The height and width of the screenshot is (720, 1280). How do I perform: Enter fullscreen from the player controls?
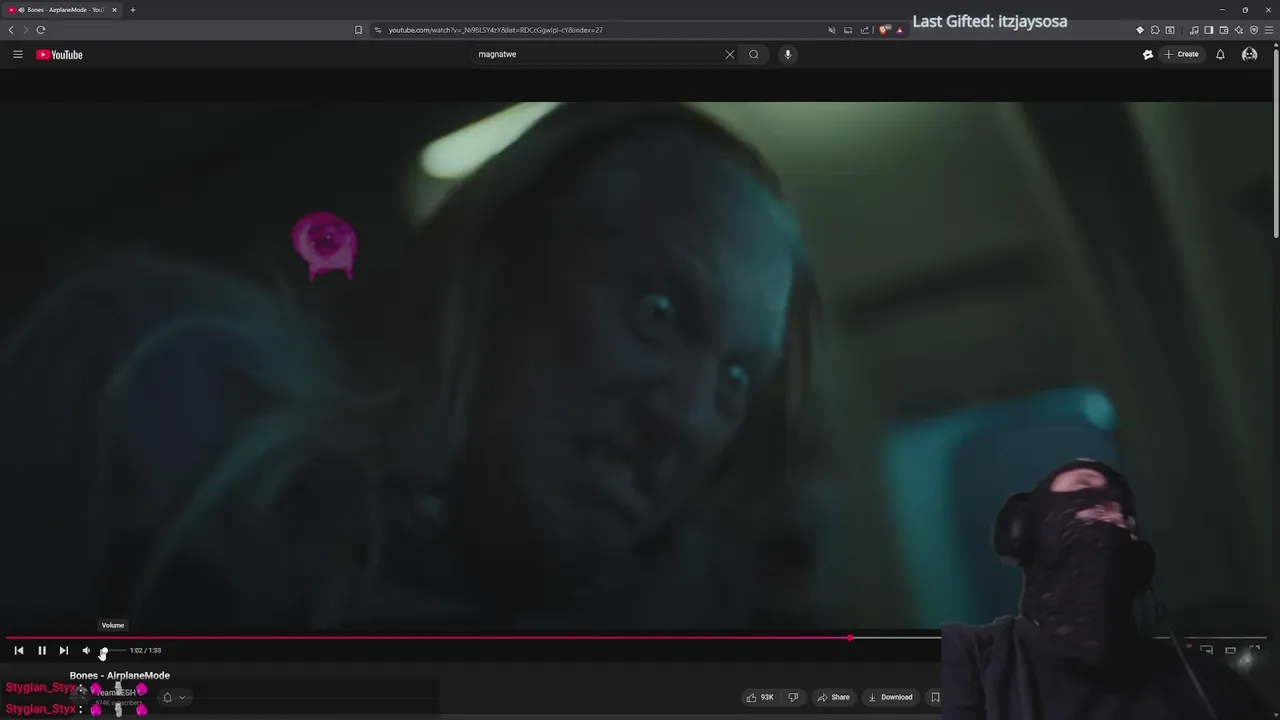[x=1255, y=650]
